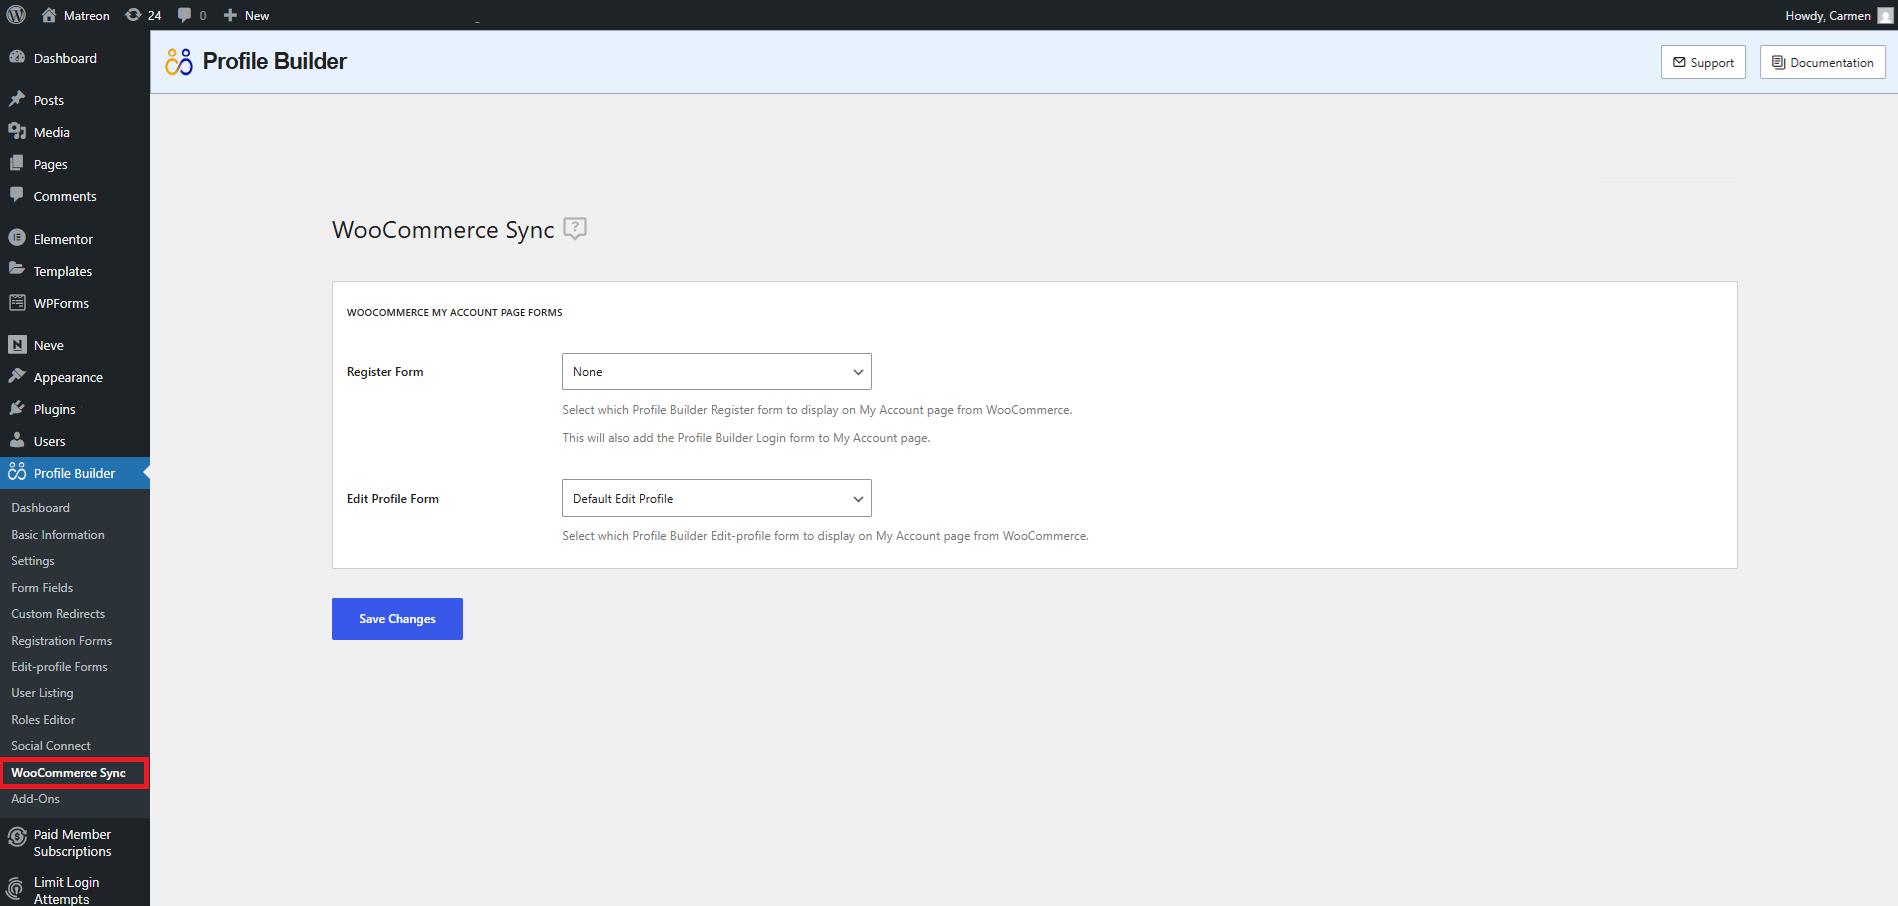This screenshot has height=906, width=1898.
Task: Click the Templates label in sidebar
Action: point(63,271)
